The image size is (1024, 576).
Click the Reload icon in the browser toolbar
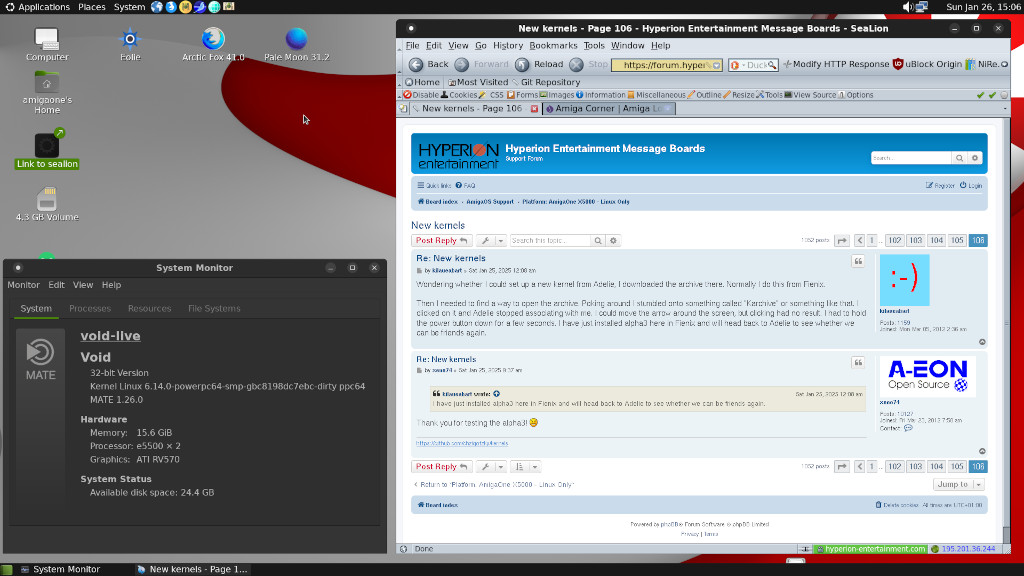[x=522, y=64]
